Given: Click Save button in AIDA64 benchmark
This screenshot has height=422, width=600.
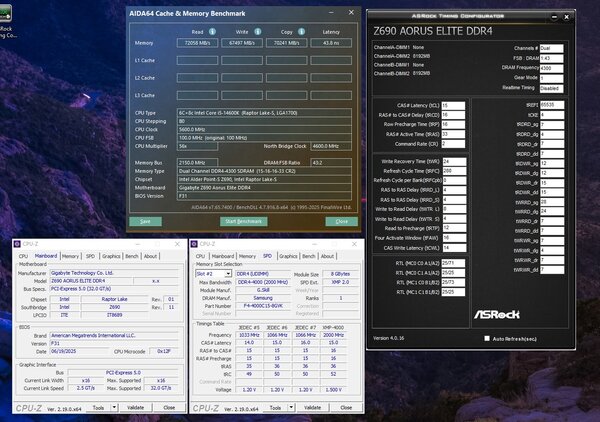Looking at the screenshot, I should coord(145,221).
